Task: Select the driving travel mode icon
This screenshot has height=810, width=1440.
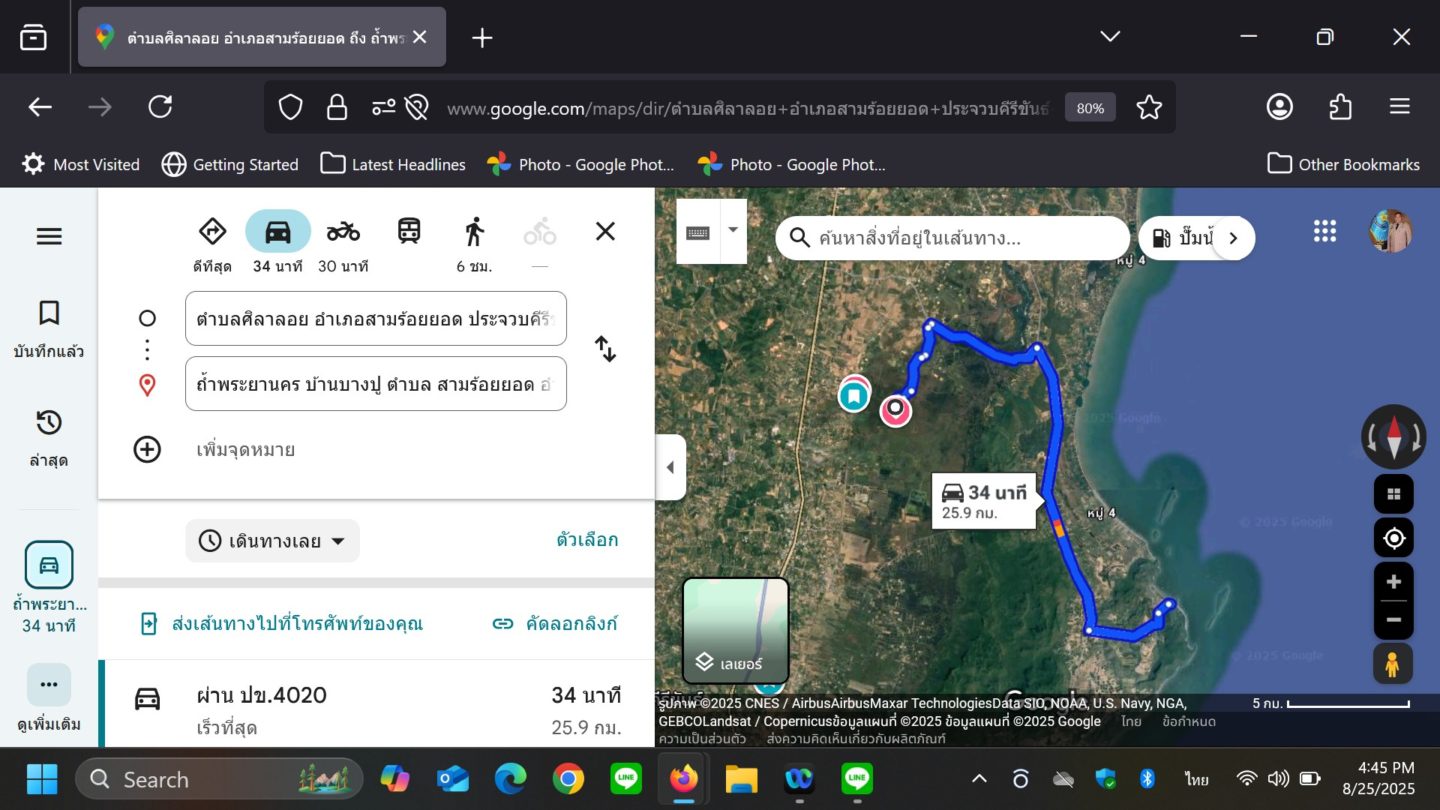Action: coord(277,232)
